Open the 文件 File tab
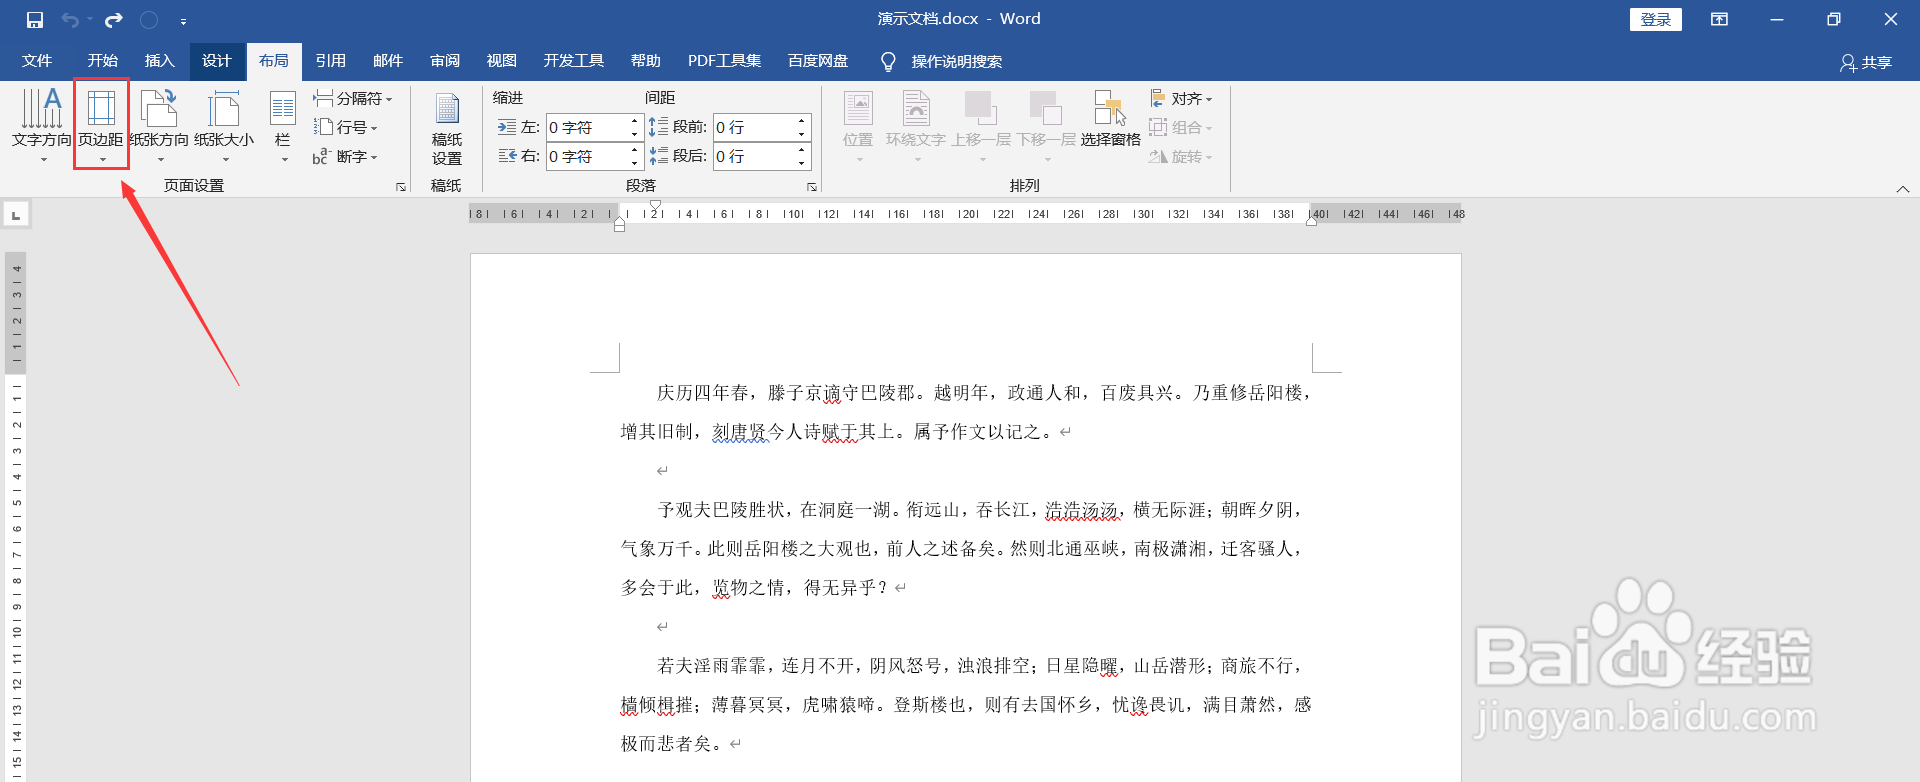The width and height of the screenshot is (1920, 782). click(37, 61)
